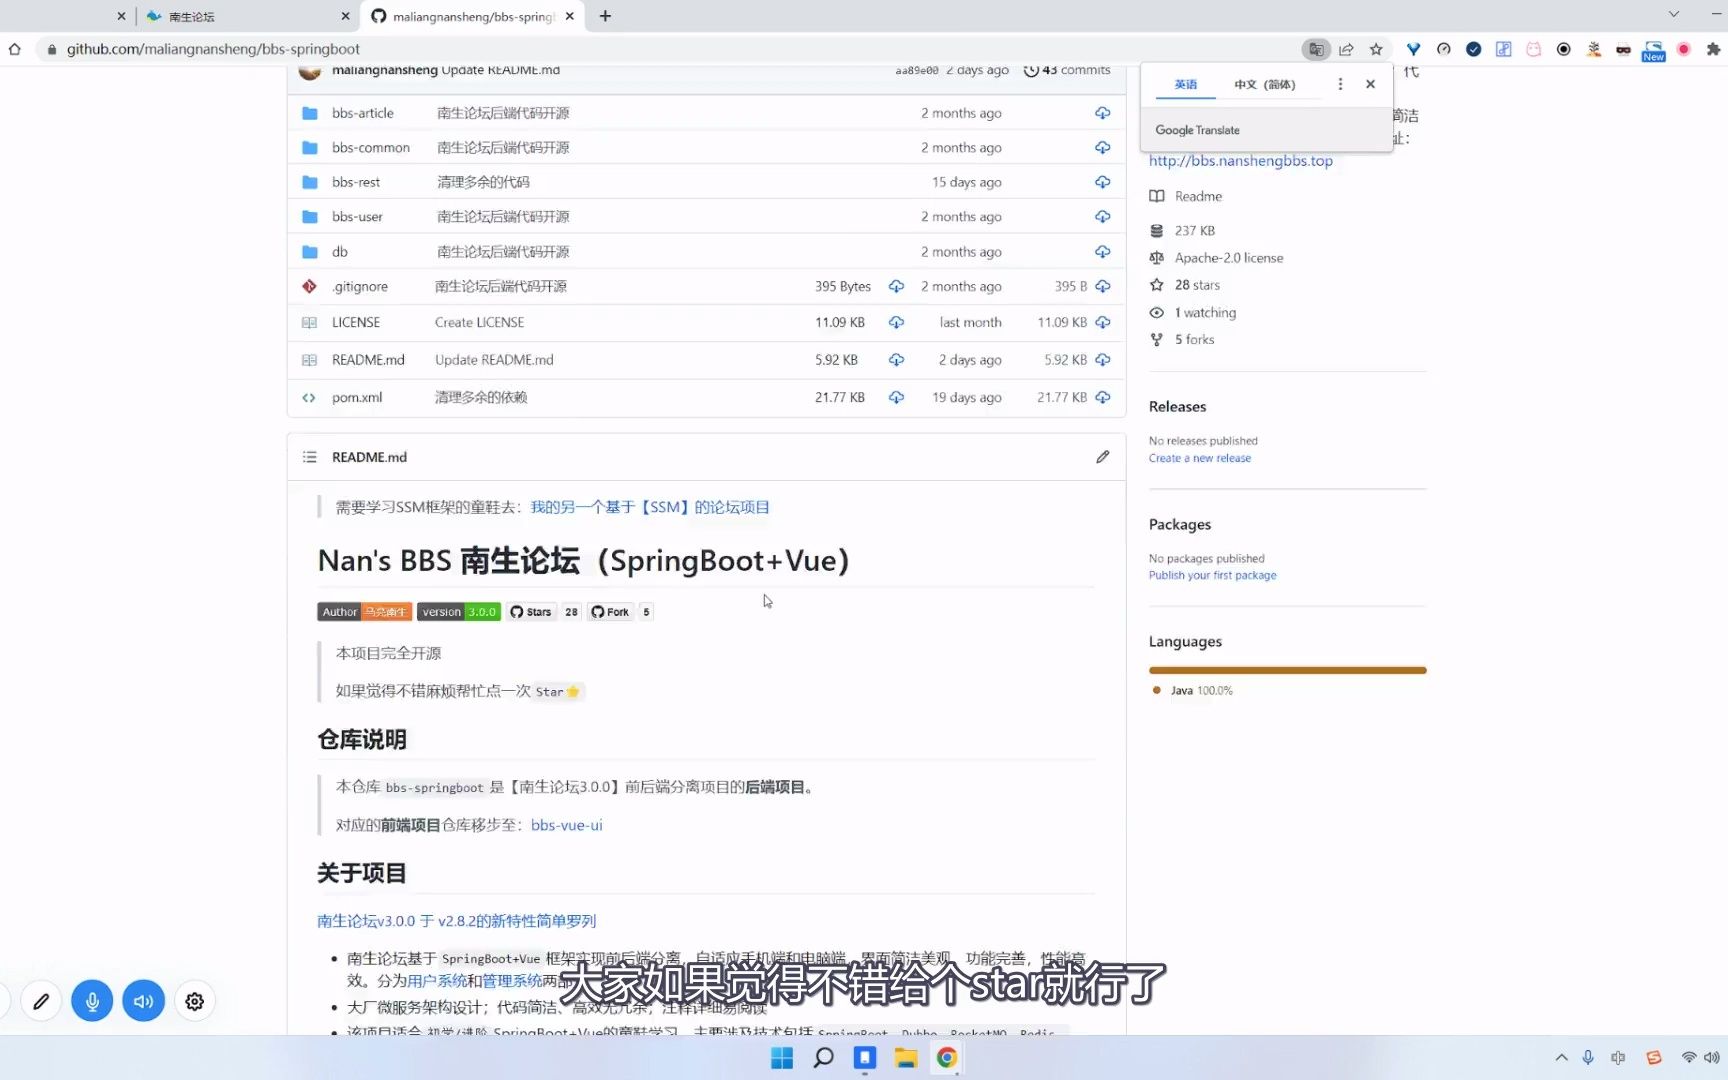Viewport: 1728px width, 1080px height.
Task: Open the pom.xml file
Action: pos(357,397)
